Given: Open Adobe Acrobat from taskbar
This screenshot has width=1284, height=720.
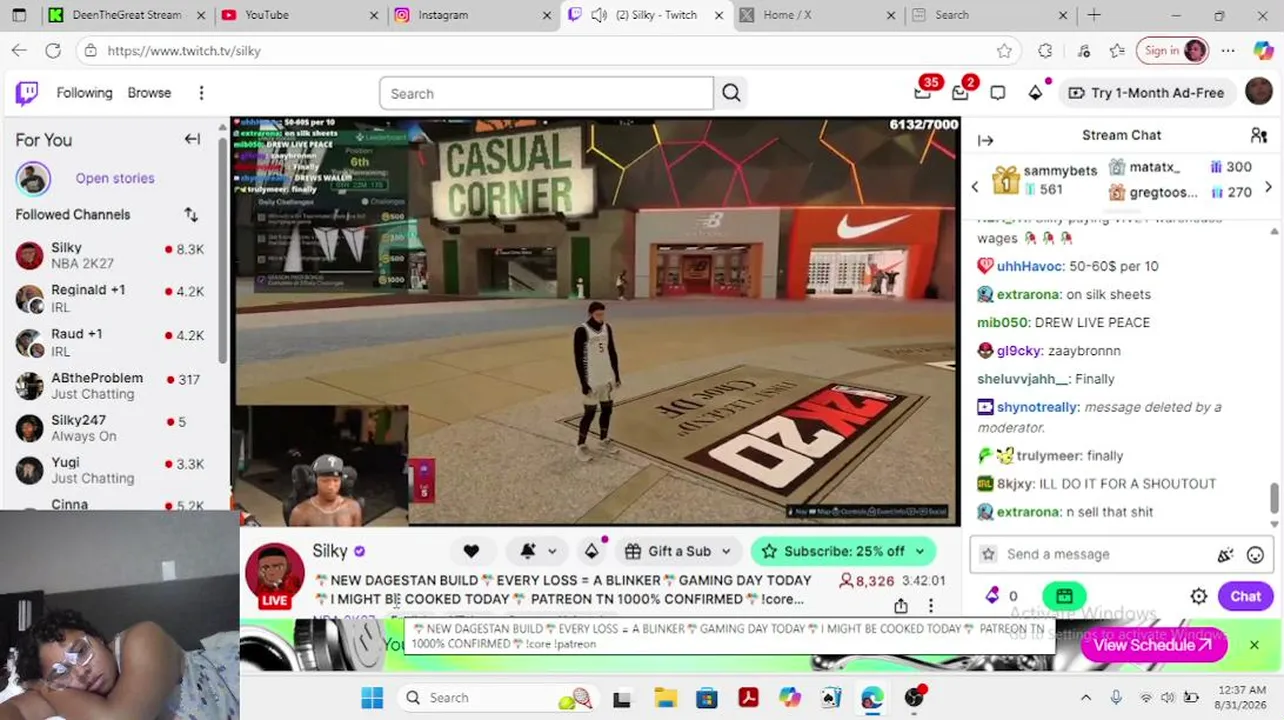Looking at the screenshot, I should coord(748,698).
